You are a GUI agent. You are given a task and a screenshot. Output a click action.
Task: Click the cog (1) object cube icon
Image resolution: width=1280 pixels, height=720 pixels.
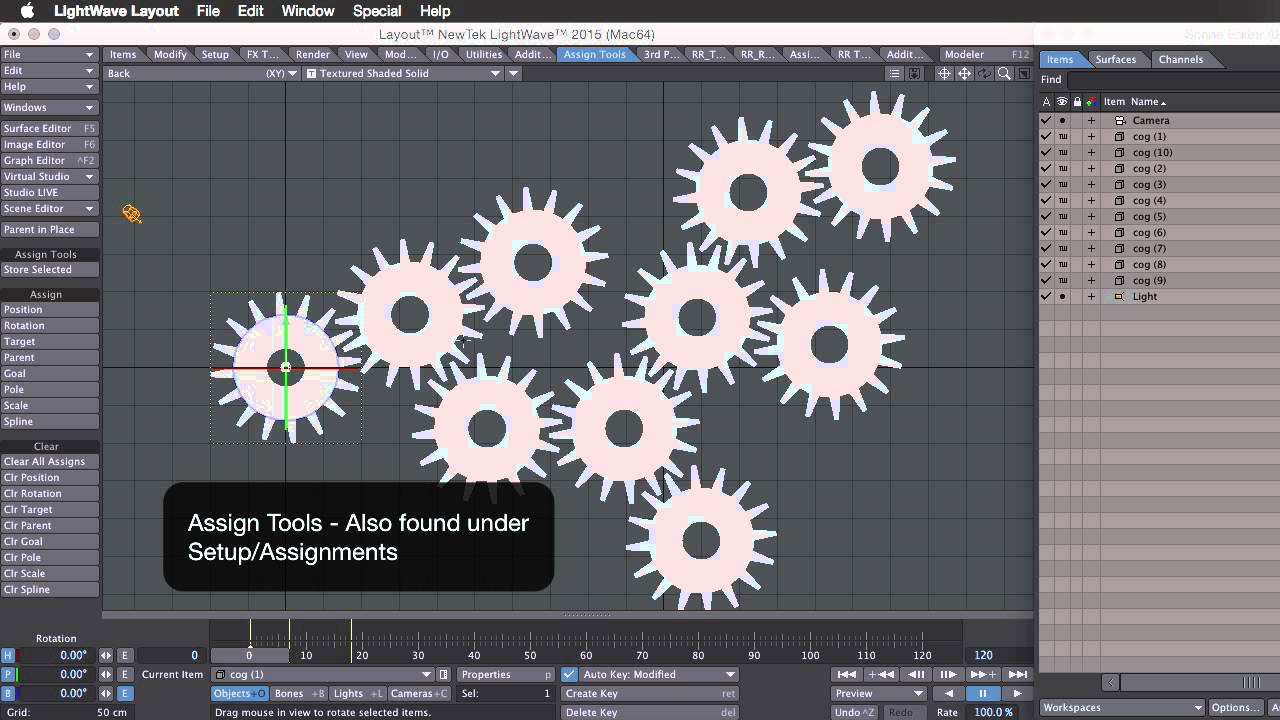pos(1120,136)
